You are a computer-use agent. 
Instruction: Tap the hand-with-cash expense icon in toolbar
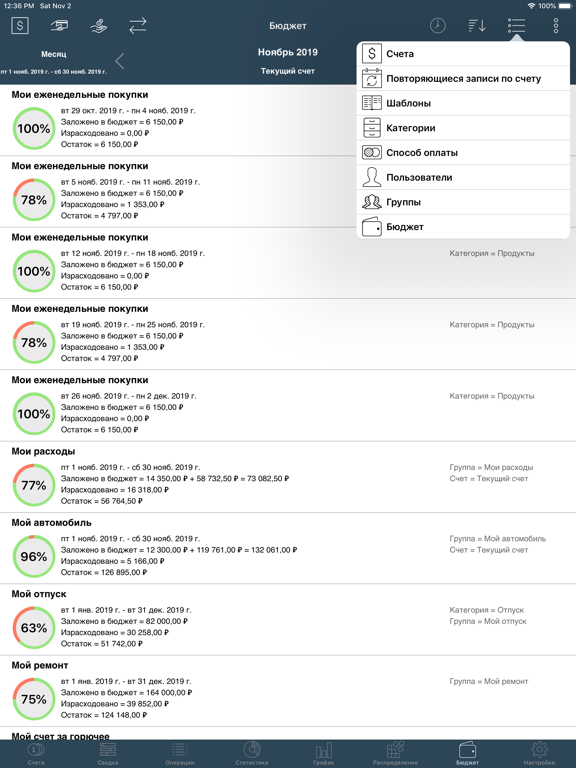(x=59, y=25)
